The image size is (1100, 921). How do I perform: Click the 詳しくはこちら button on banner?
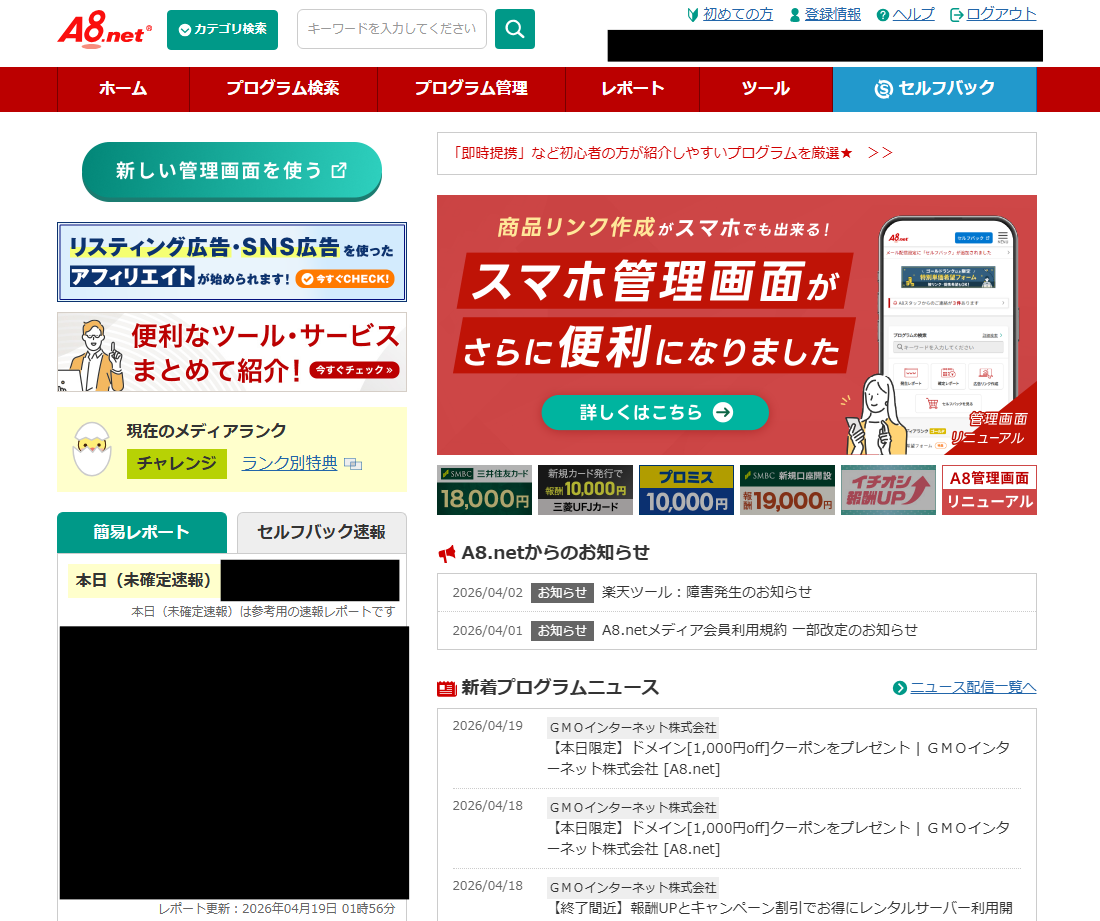[655, 412]
